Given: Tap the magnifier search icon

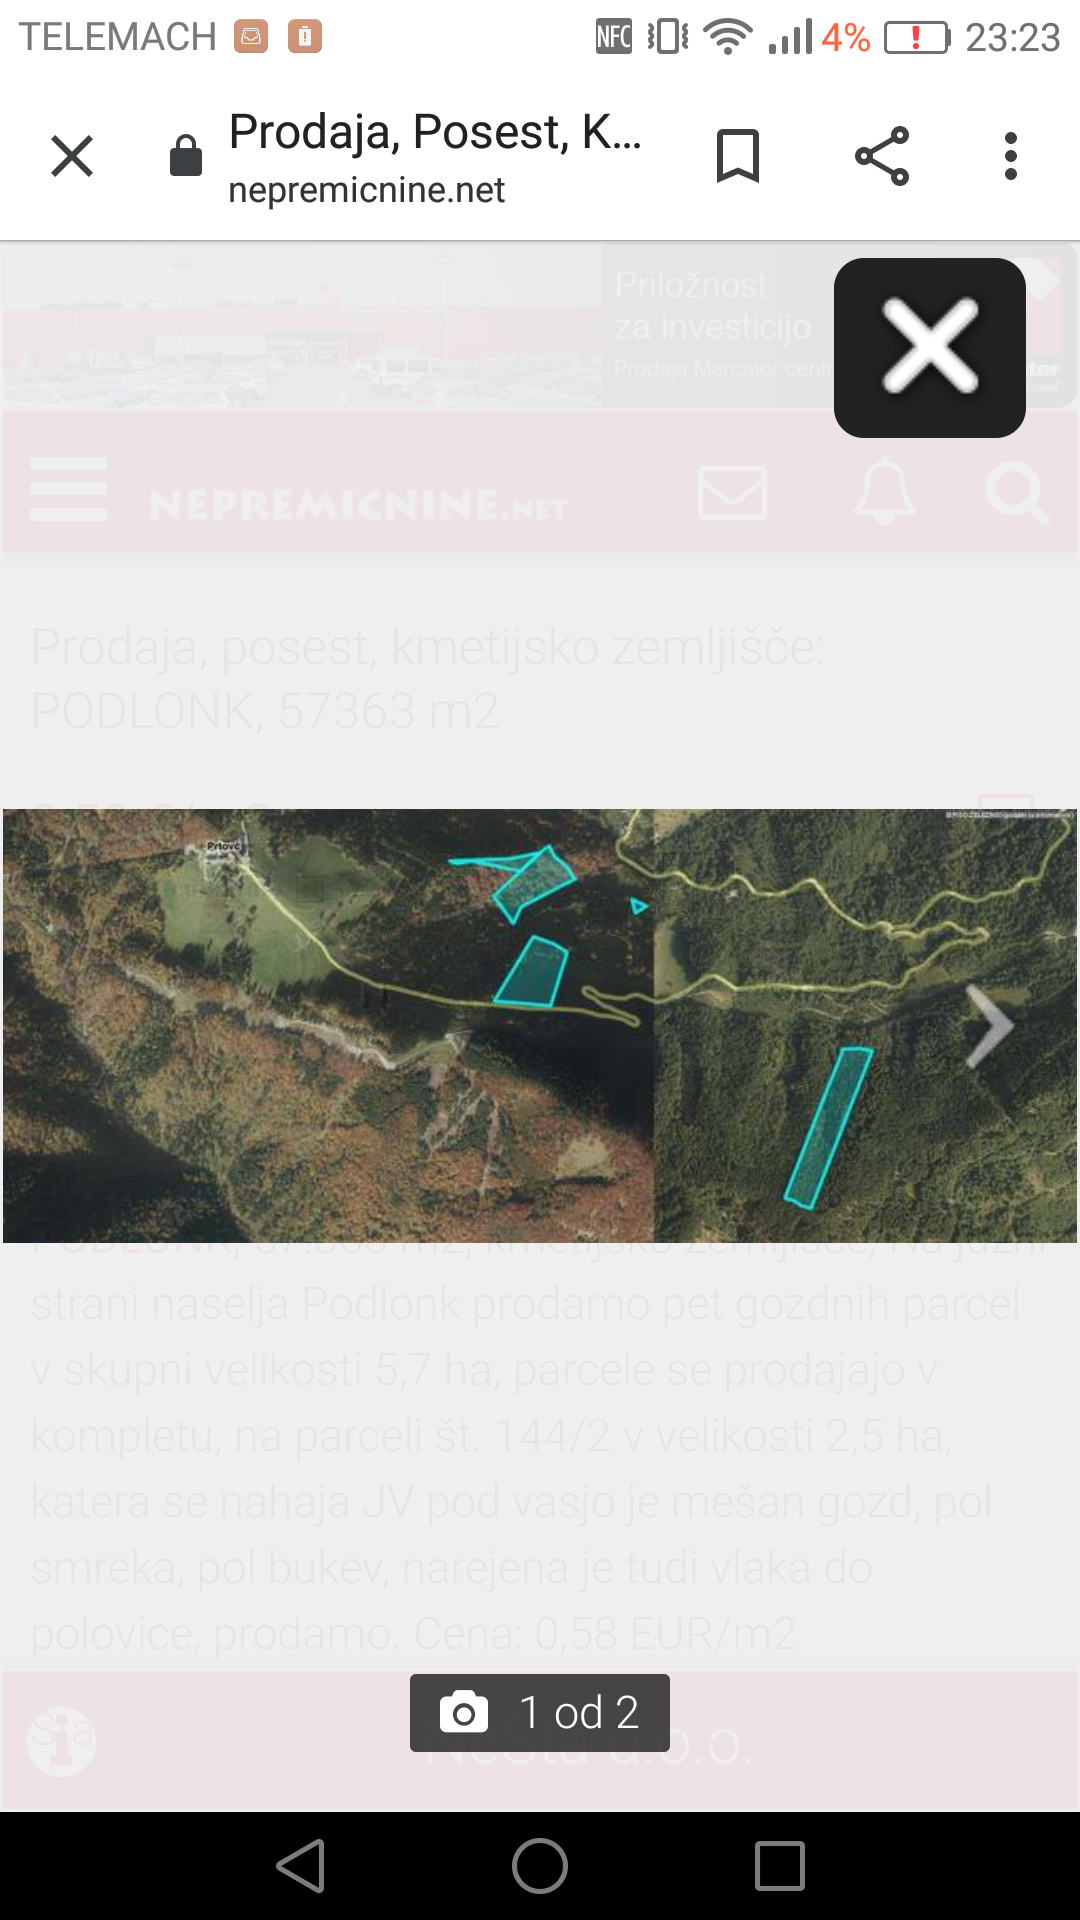Looking at the screenshot, I should 1018,492.
